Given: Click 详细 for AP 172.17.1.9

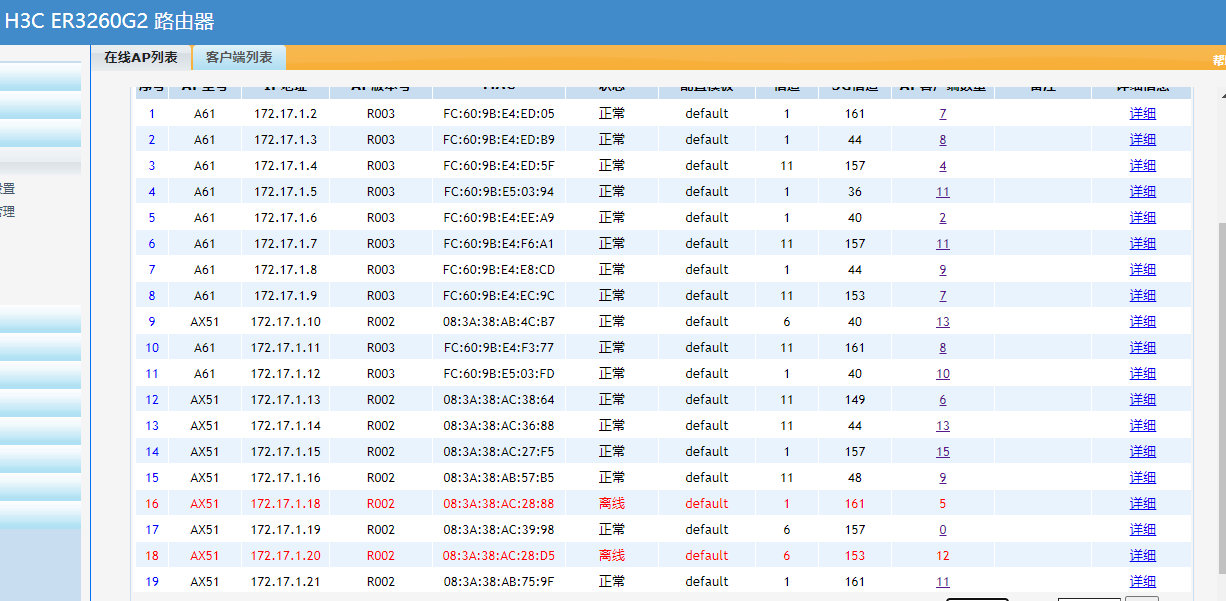Looking at the screenshot, I should (x=1142, y=296).
